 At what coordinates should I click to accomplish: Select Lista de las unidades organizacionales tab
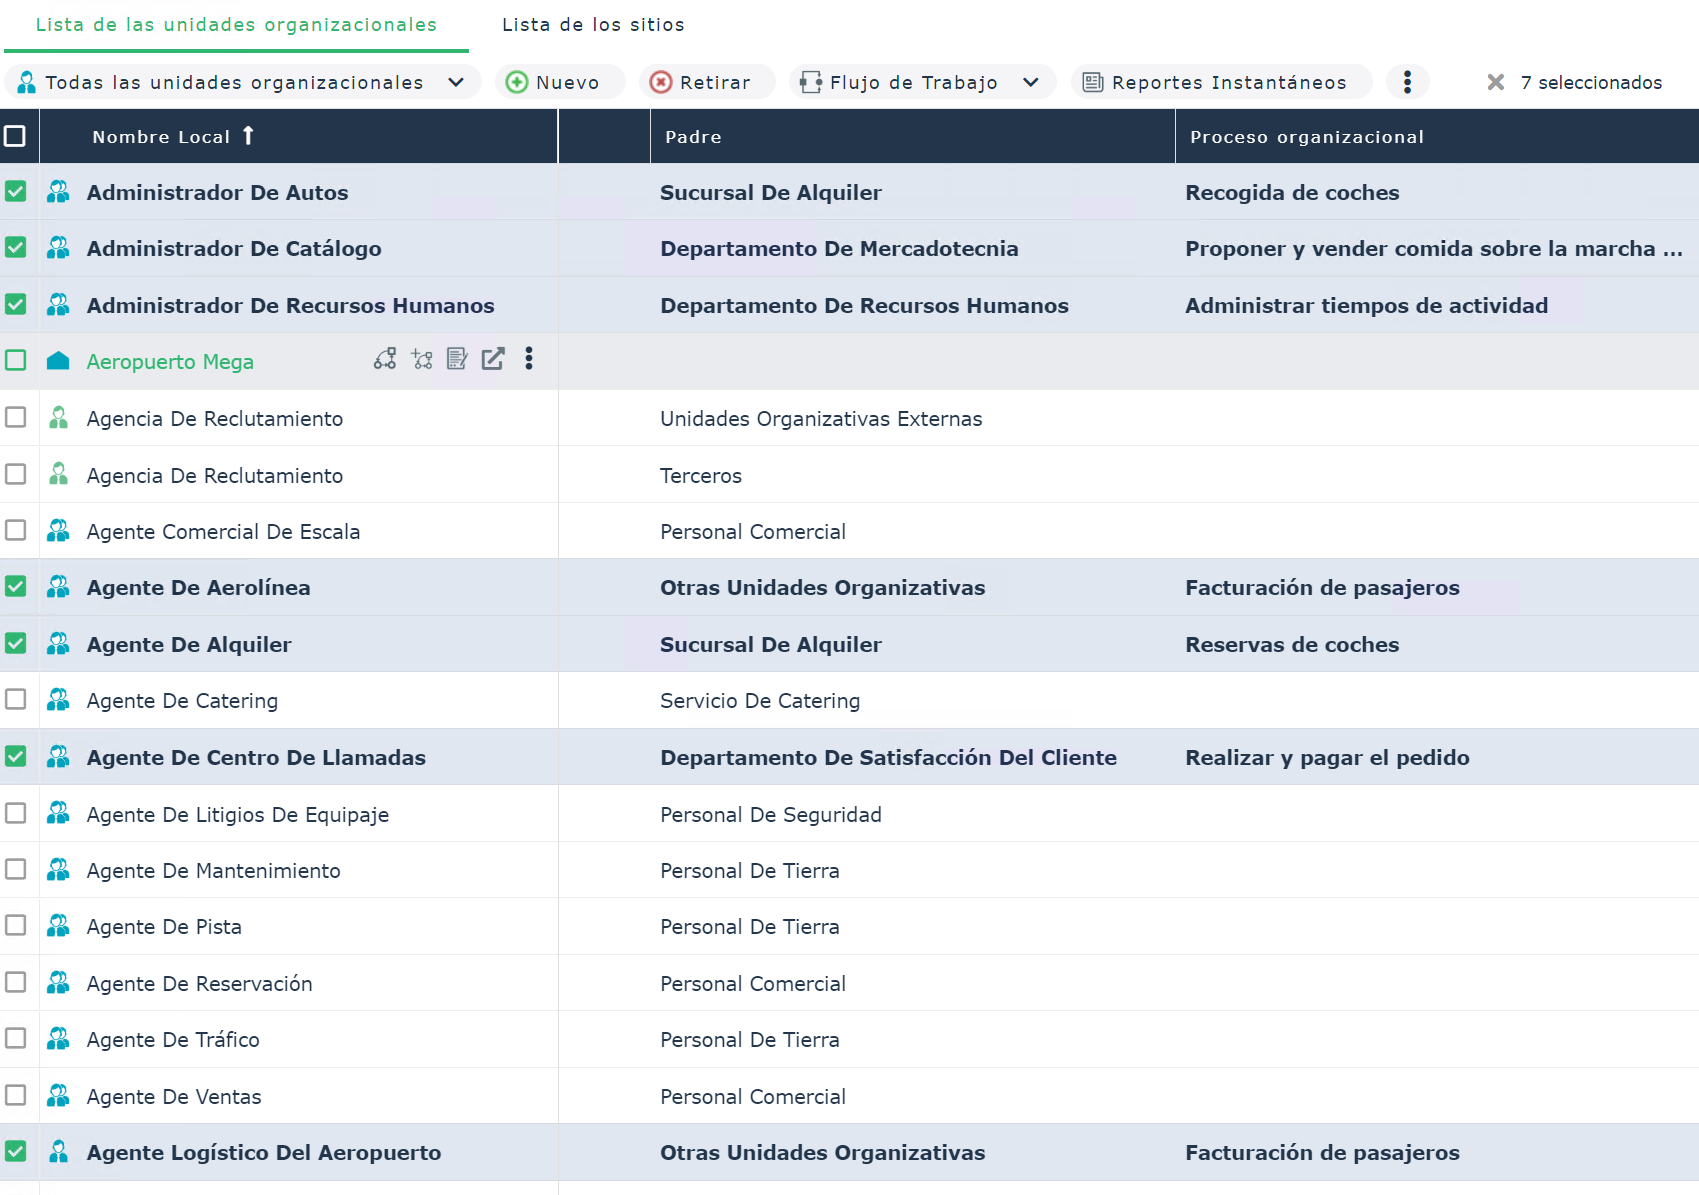tap(236, 25)
